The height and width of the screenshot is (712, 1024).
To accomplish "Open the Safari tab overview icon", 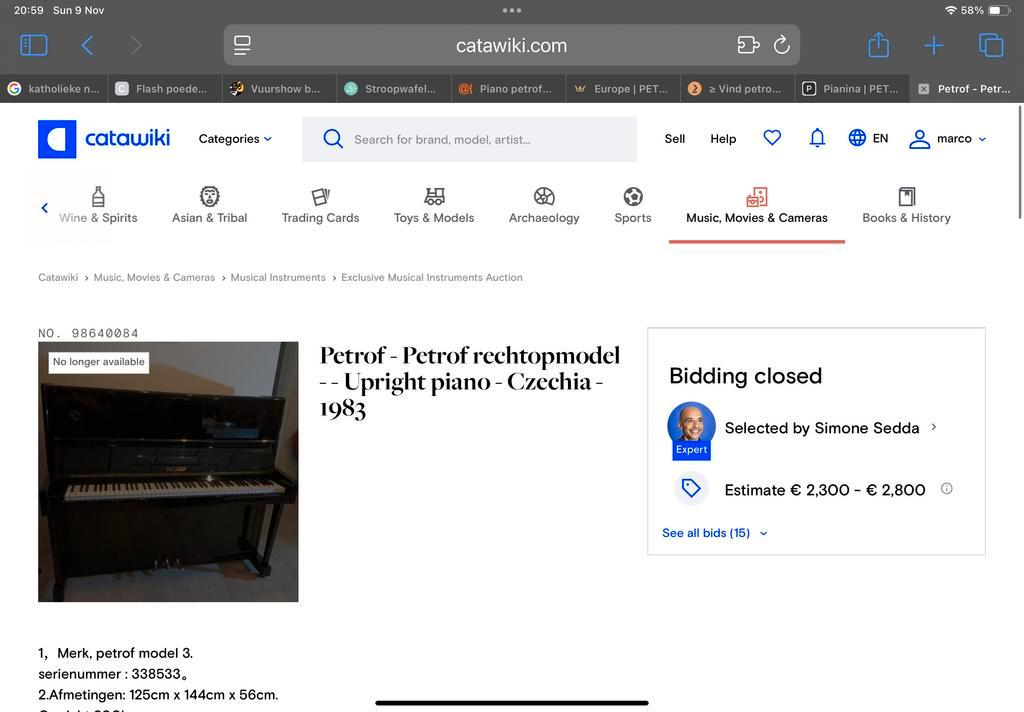I will (x=990, y=45).
